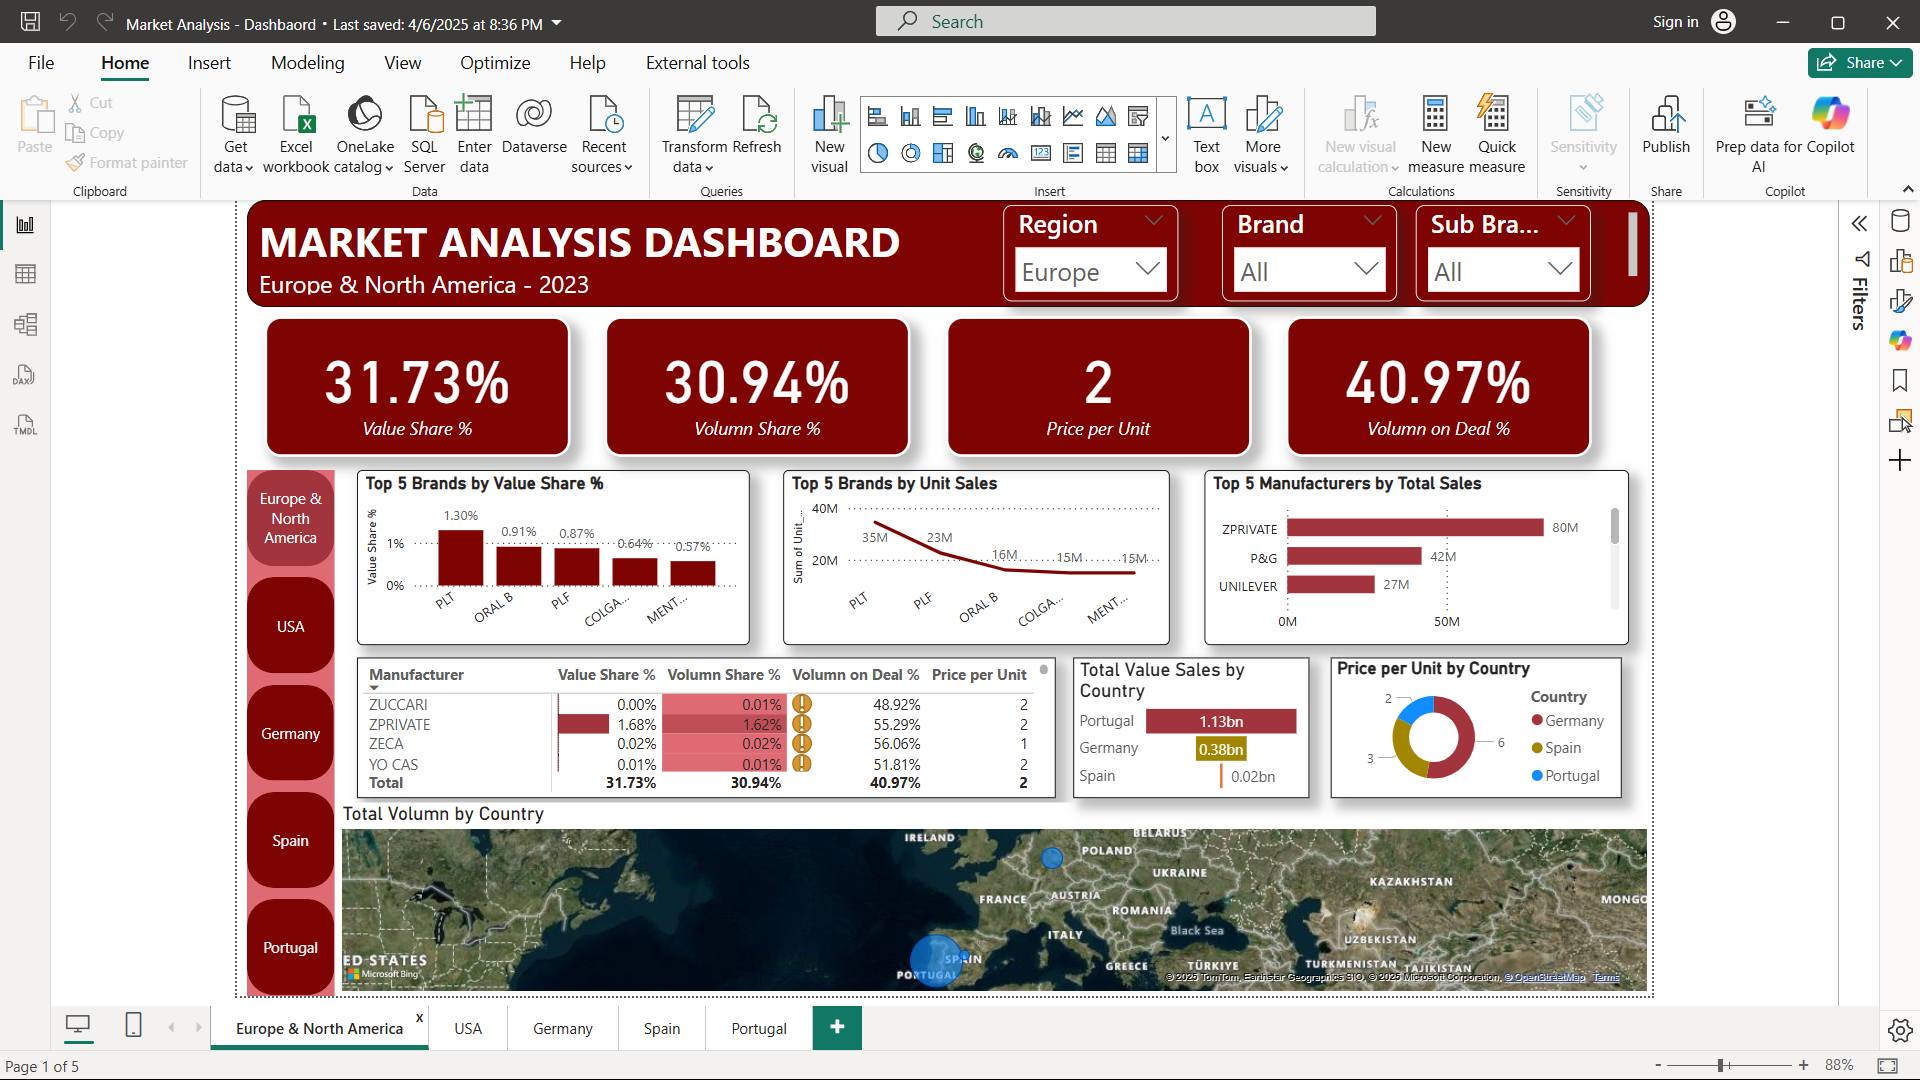Viewport: 1920px width, 1080px height.
Task: Open Data pane from right rail
Action: (1900, 221)
